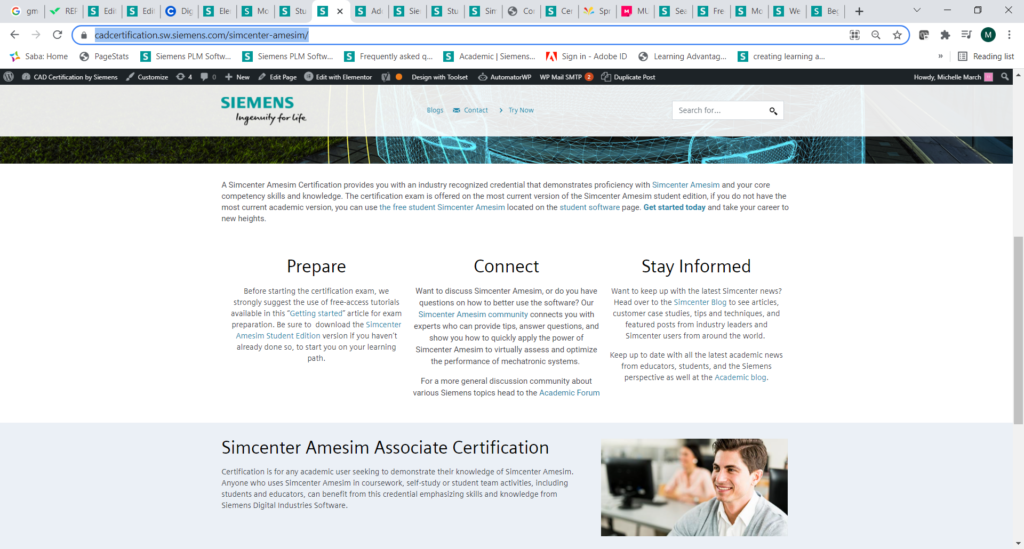1024x549 pixels.
Task: Open the Learning Advantag... bookmark
Action: [682, 57]
